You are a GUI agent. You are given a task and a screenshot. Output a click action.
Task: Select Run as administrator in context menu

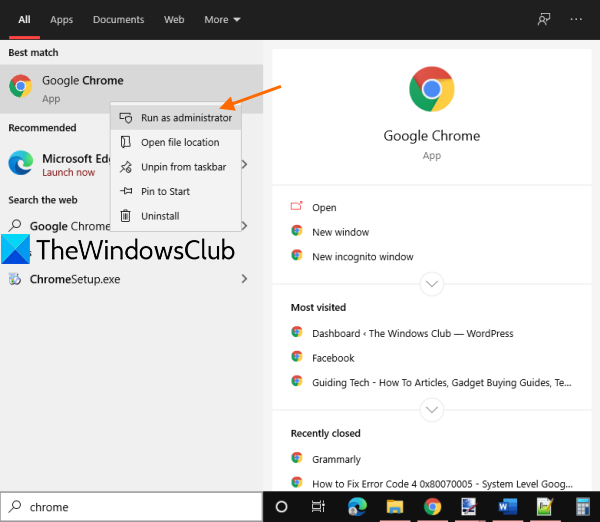click(176, 118)
